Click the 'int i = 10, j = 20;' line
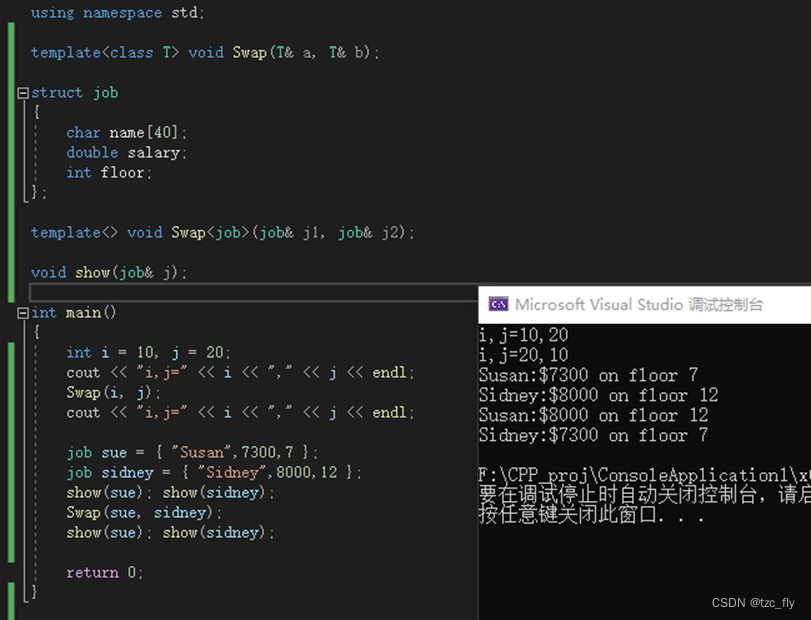The width and height of the screenshot is (811, 620). (x=148, y=353)
